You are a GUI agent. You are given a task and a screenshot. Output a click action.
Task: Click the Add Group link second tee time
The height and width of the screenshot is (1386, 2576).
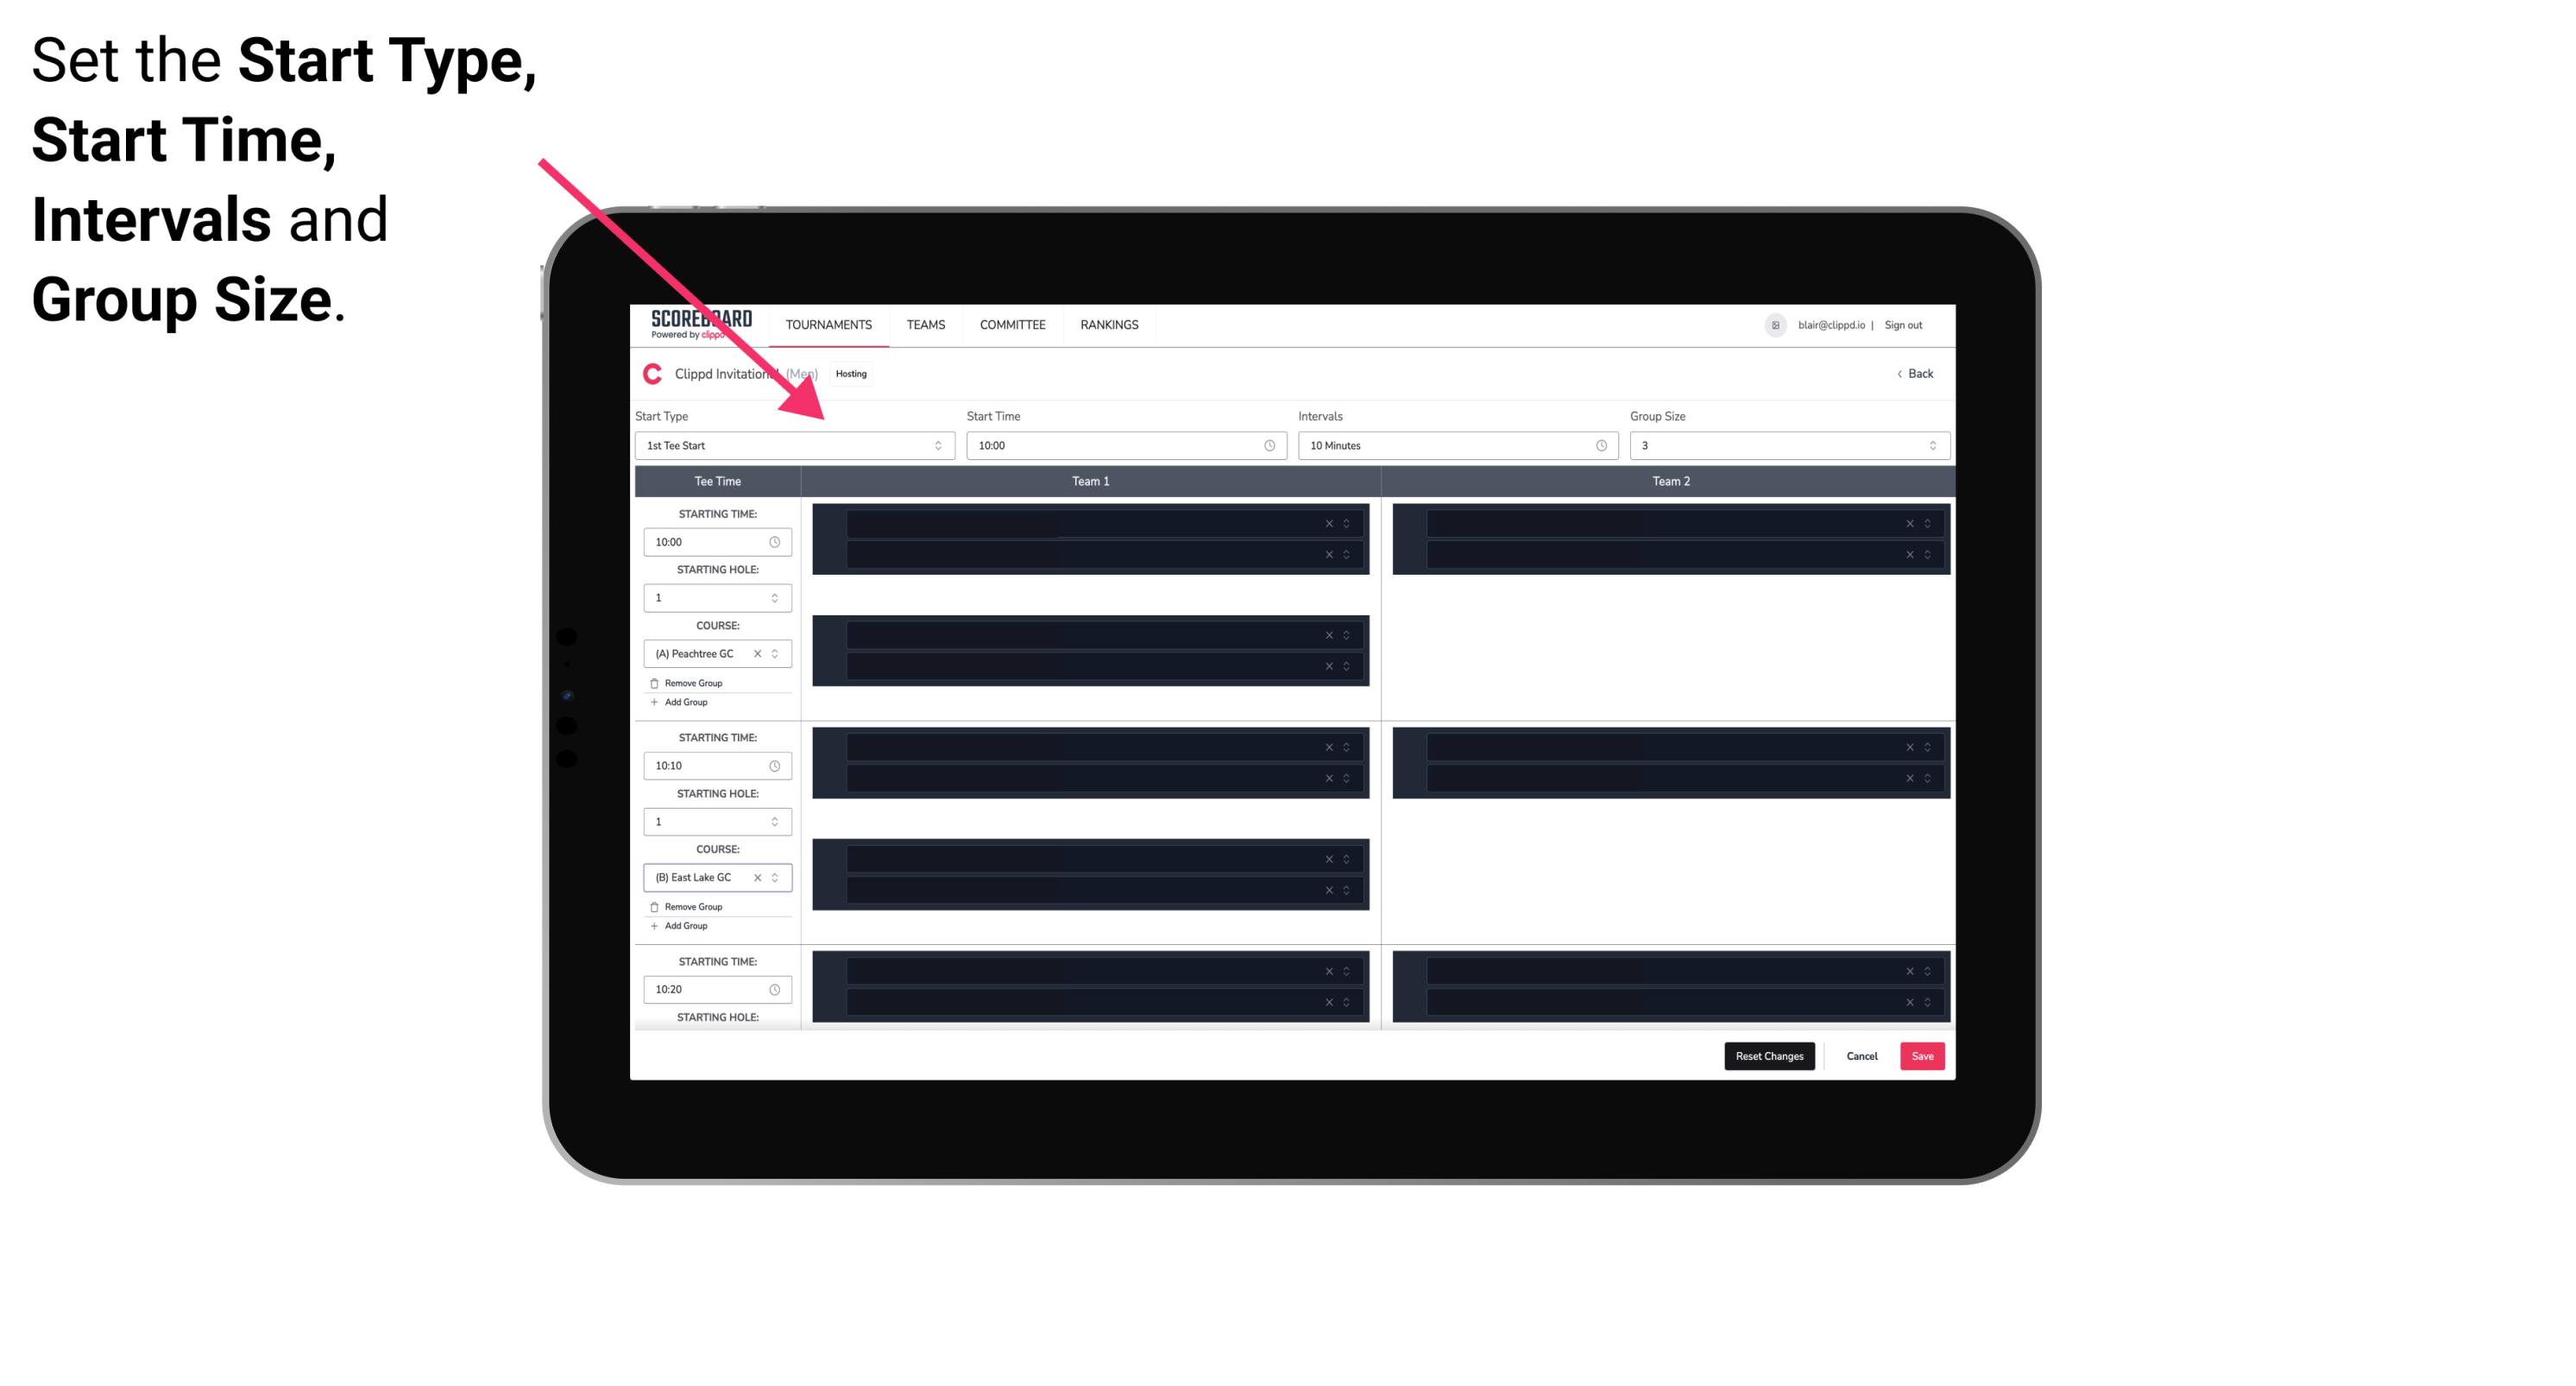pos(683,927)
